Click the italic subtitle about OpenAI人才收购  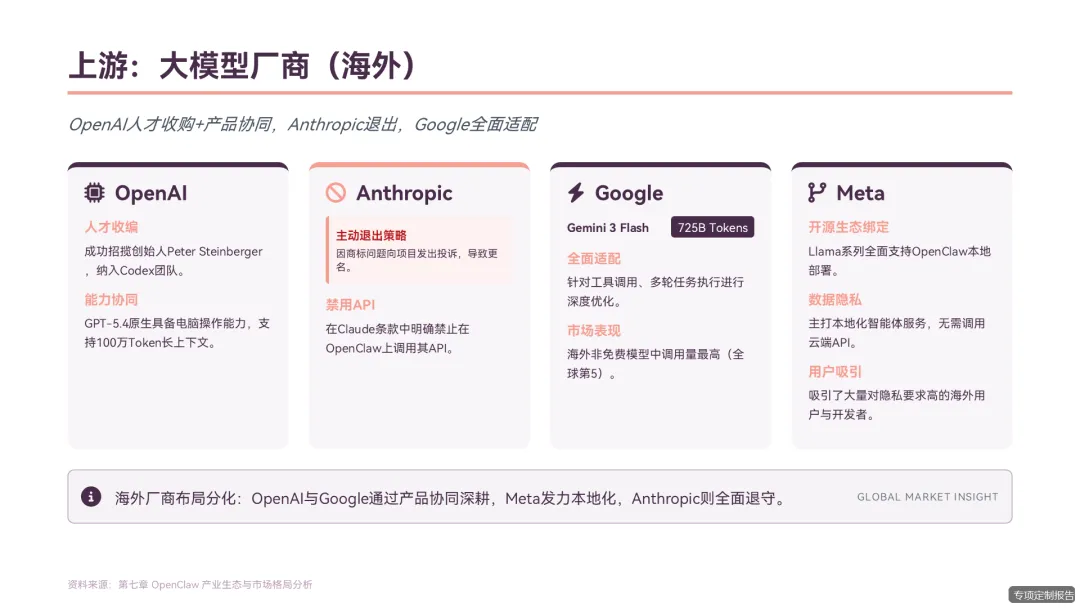pos(302,125)
